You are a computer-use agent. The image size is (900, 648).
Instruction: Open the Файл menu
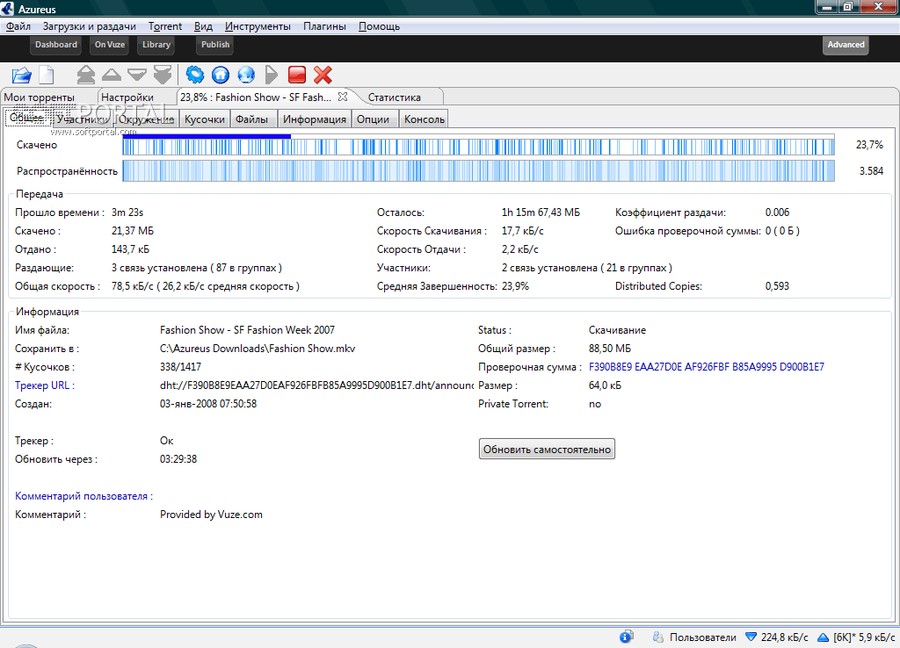(18, 26)
